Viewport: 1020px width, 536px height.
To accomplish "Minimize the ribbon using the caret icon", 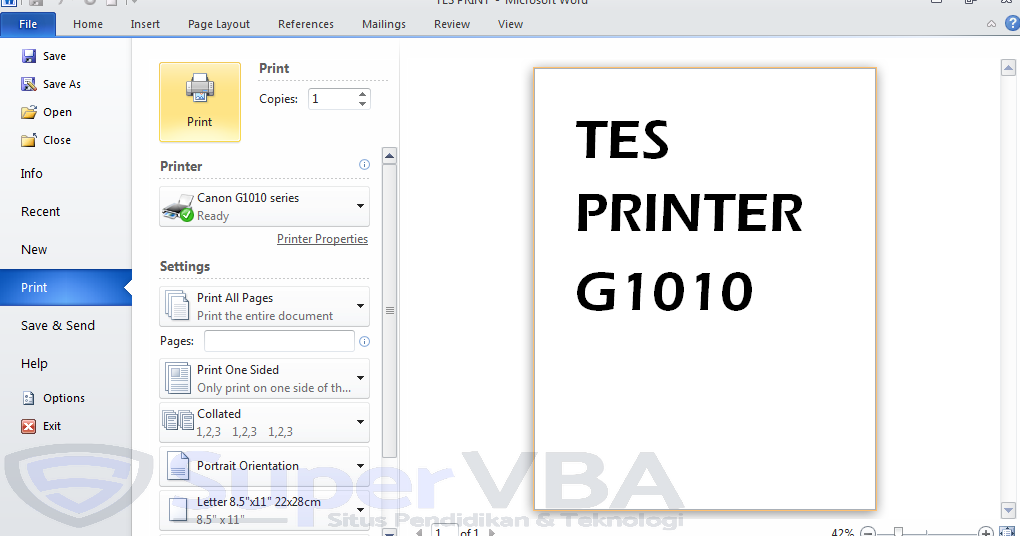I will (x=991, y=24).
